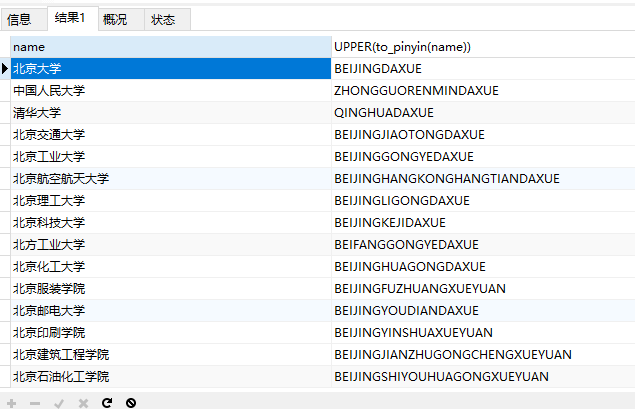Click the add record plus icon
This screenshot has height=409, width=635.
tap(11, 403)
